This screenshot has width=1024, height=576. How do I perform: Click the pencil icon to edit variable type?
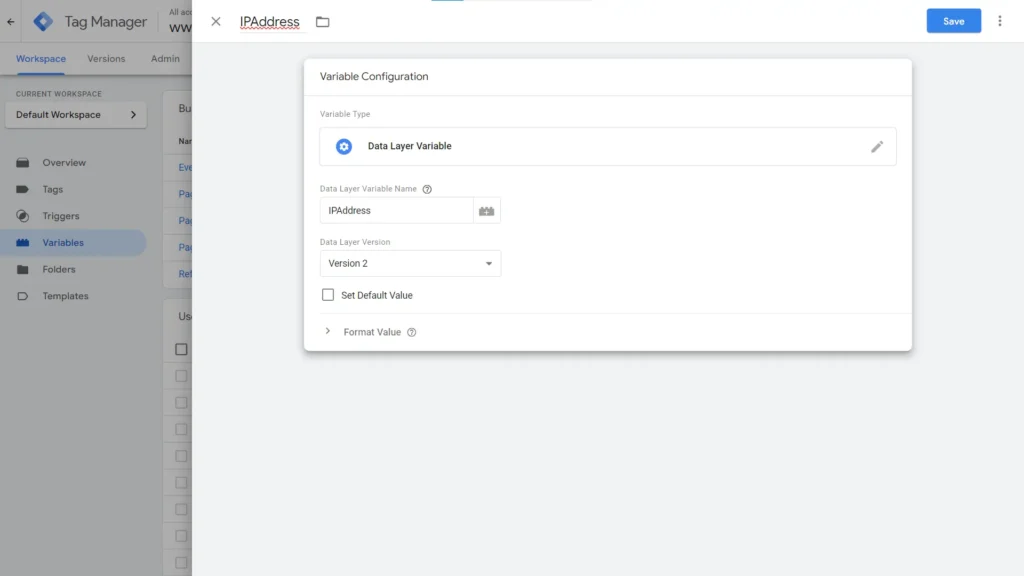click(877, 146)
